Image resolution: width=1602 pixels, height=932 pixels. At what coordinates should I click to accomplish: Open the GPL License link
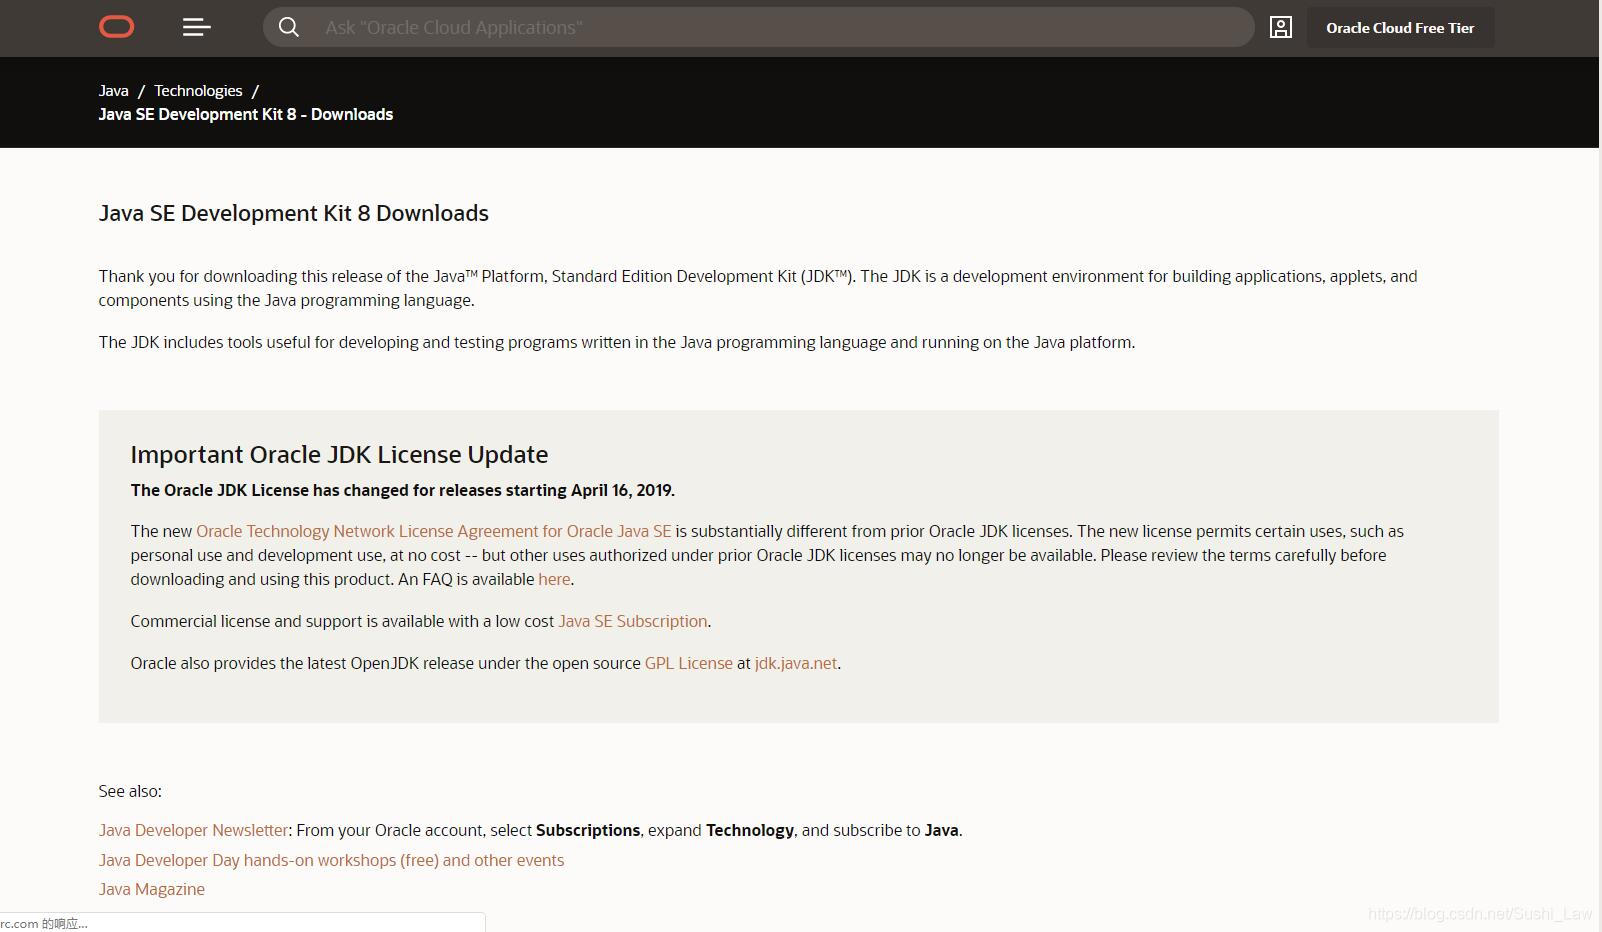click(x=689, y=663)
